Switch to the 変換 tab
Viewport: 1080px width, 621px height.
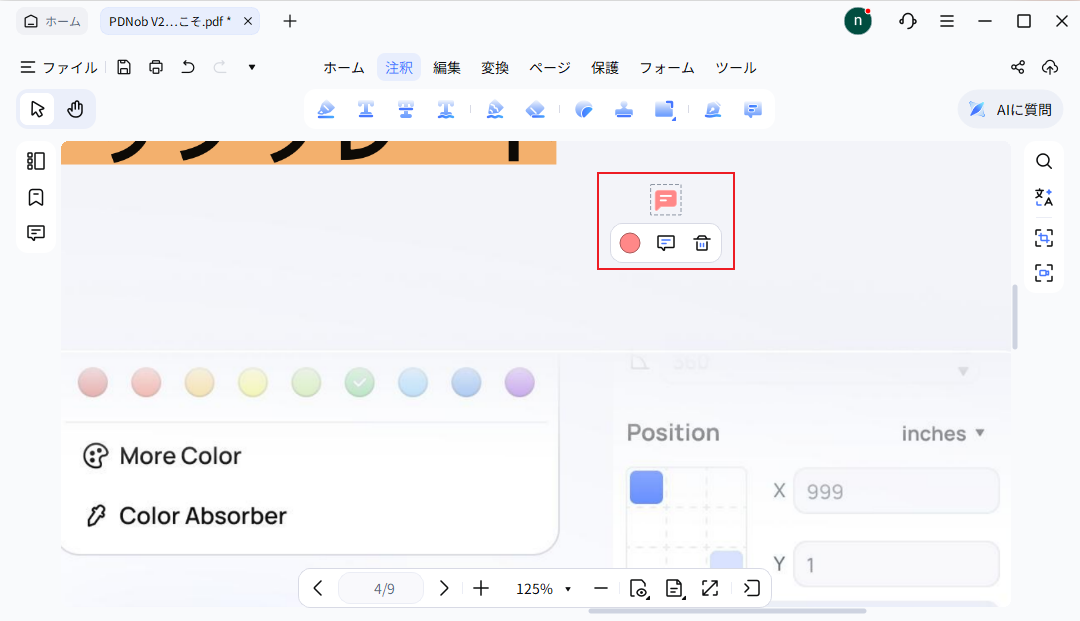pos(495,68)
